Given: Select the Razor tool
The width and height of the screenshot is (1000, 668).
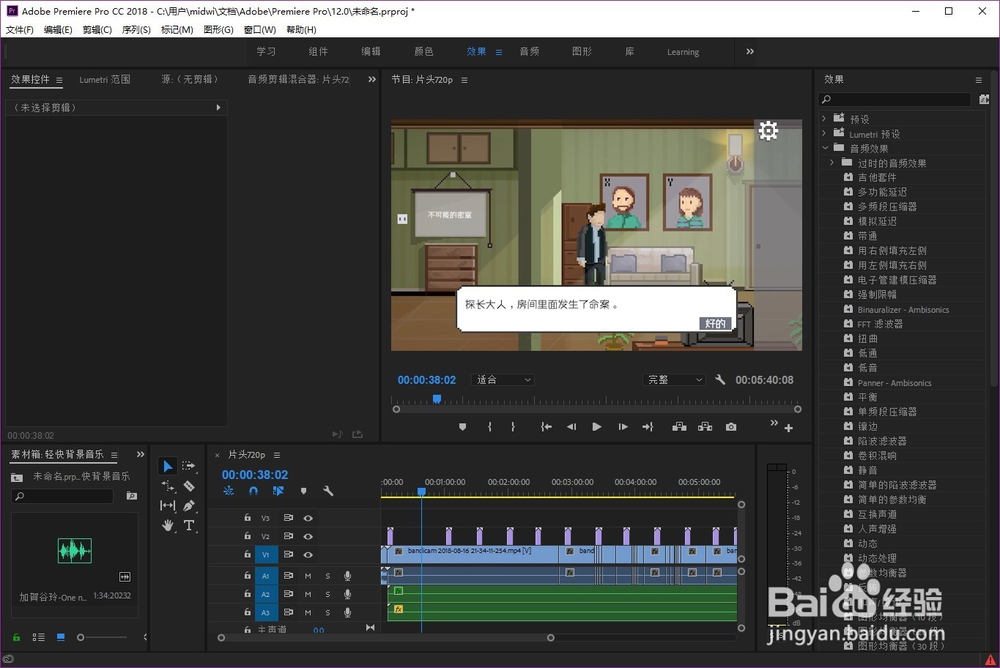Looking at the screenshot, I should (189, 486).
